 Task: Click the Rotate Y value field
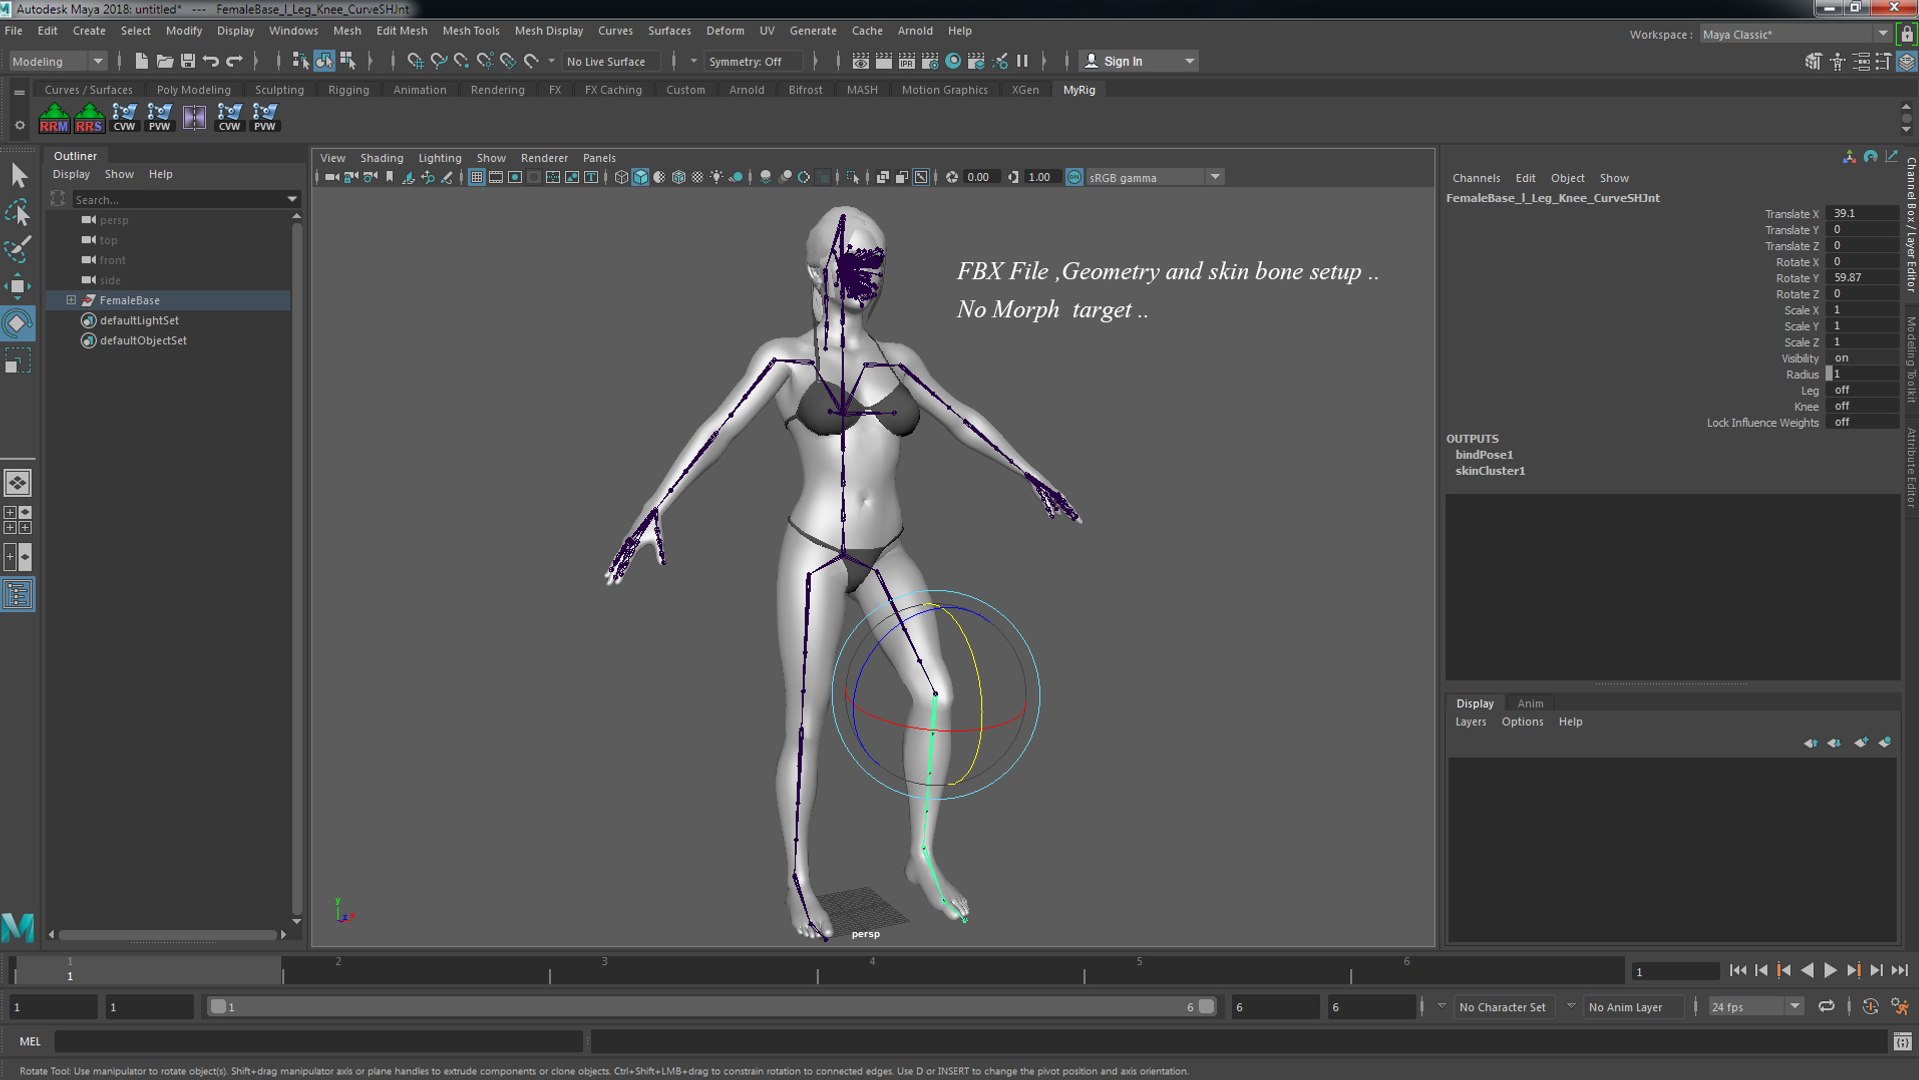(1862, 278)
